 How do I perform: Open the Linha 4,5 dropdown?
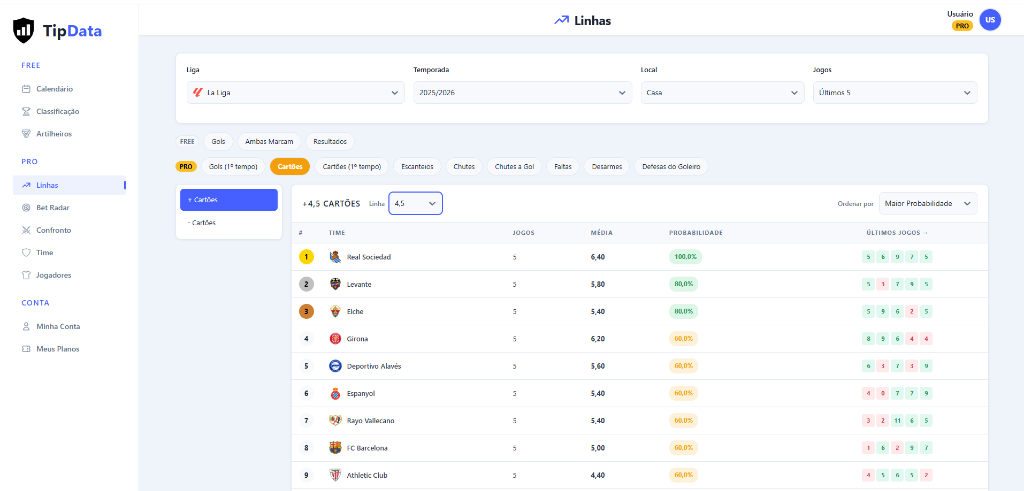(x=415, y=204)
